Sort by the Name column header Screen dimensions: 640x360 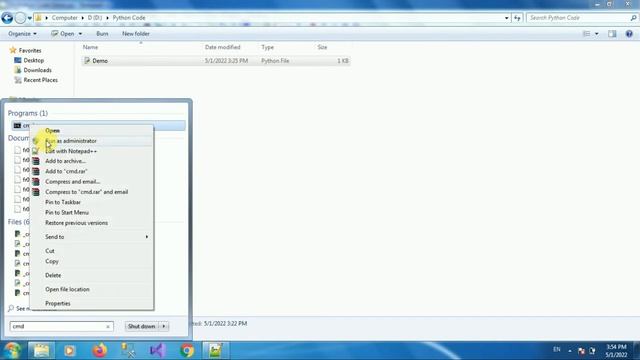90,47
